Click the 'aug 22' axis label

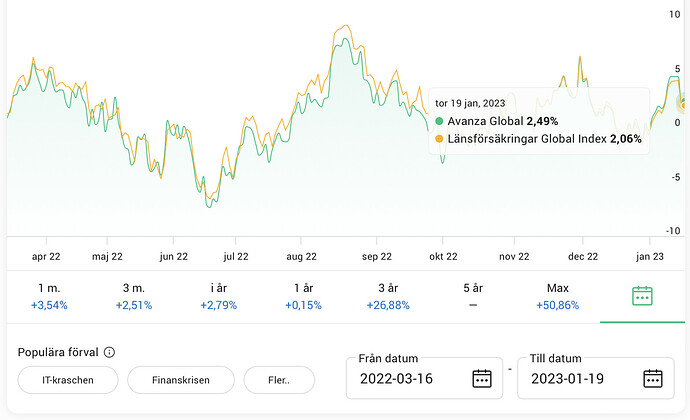(301, 257)
